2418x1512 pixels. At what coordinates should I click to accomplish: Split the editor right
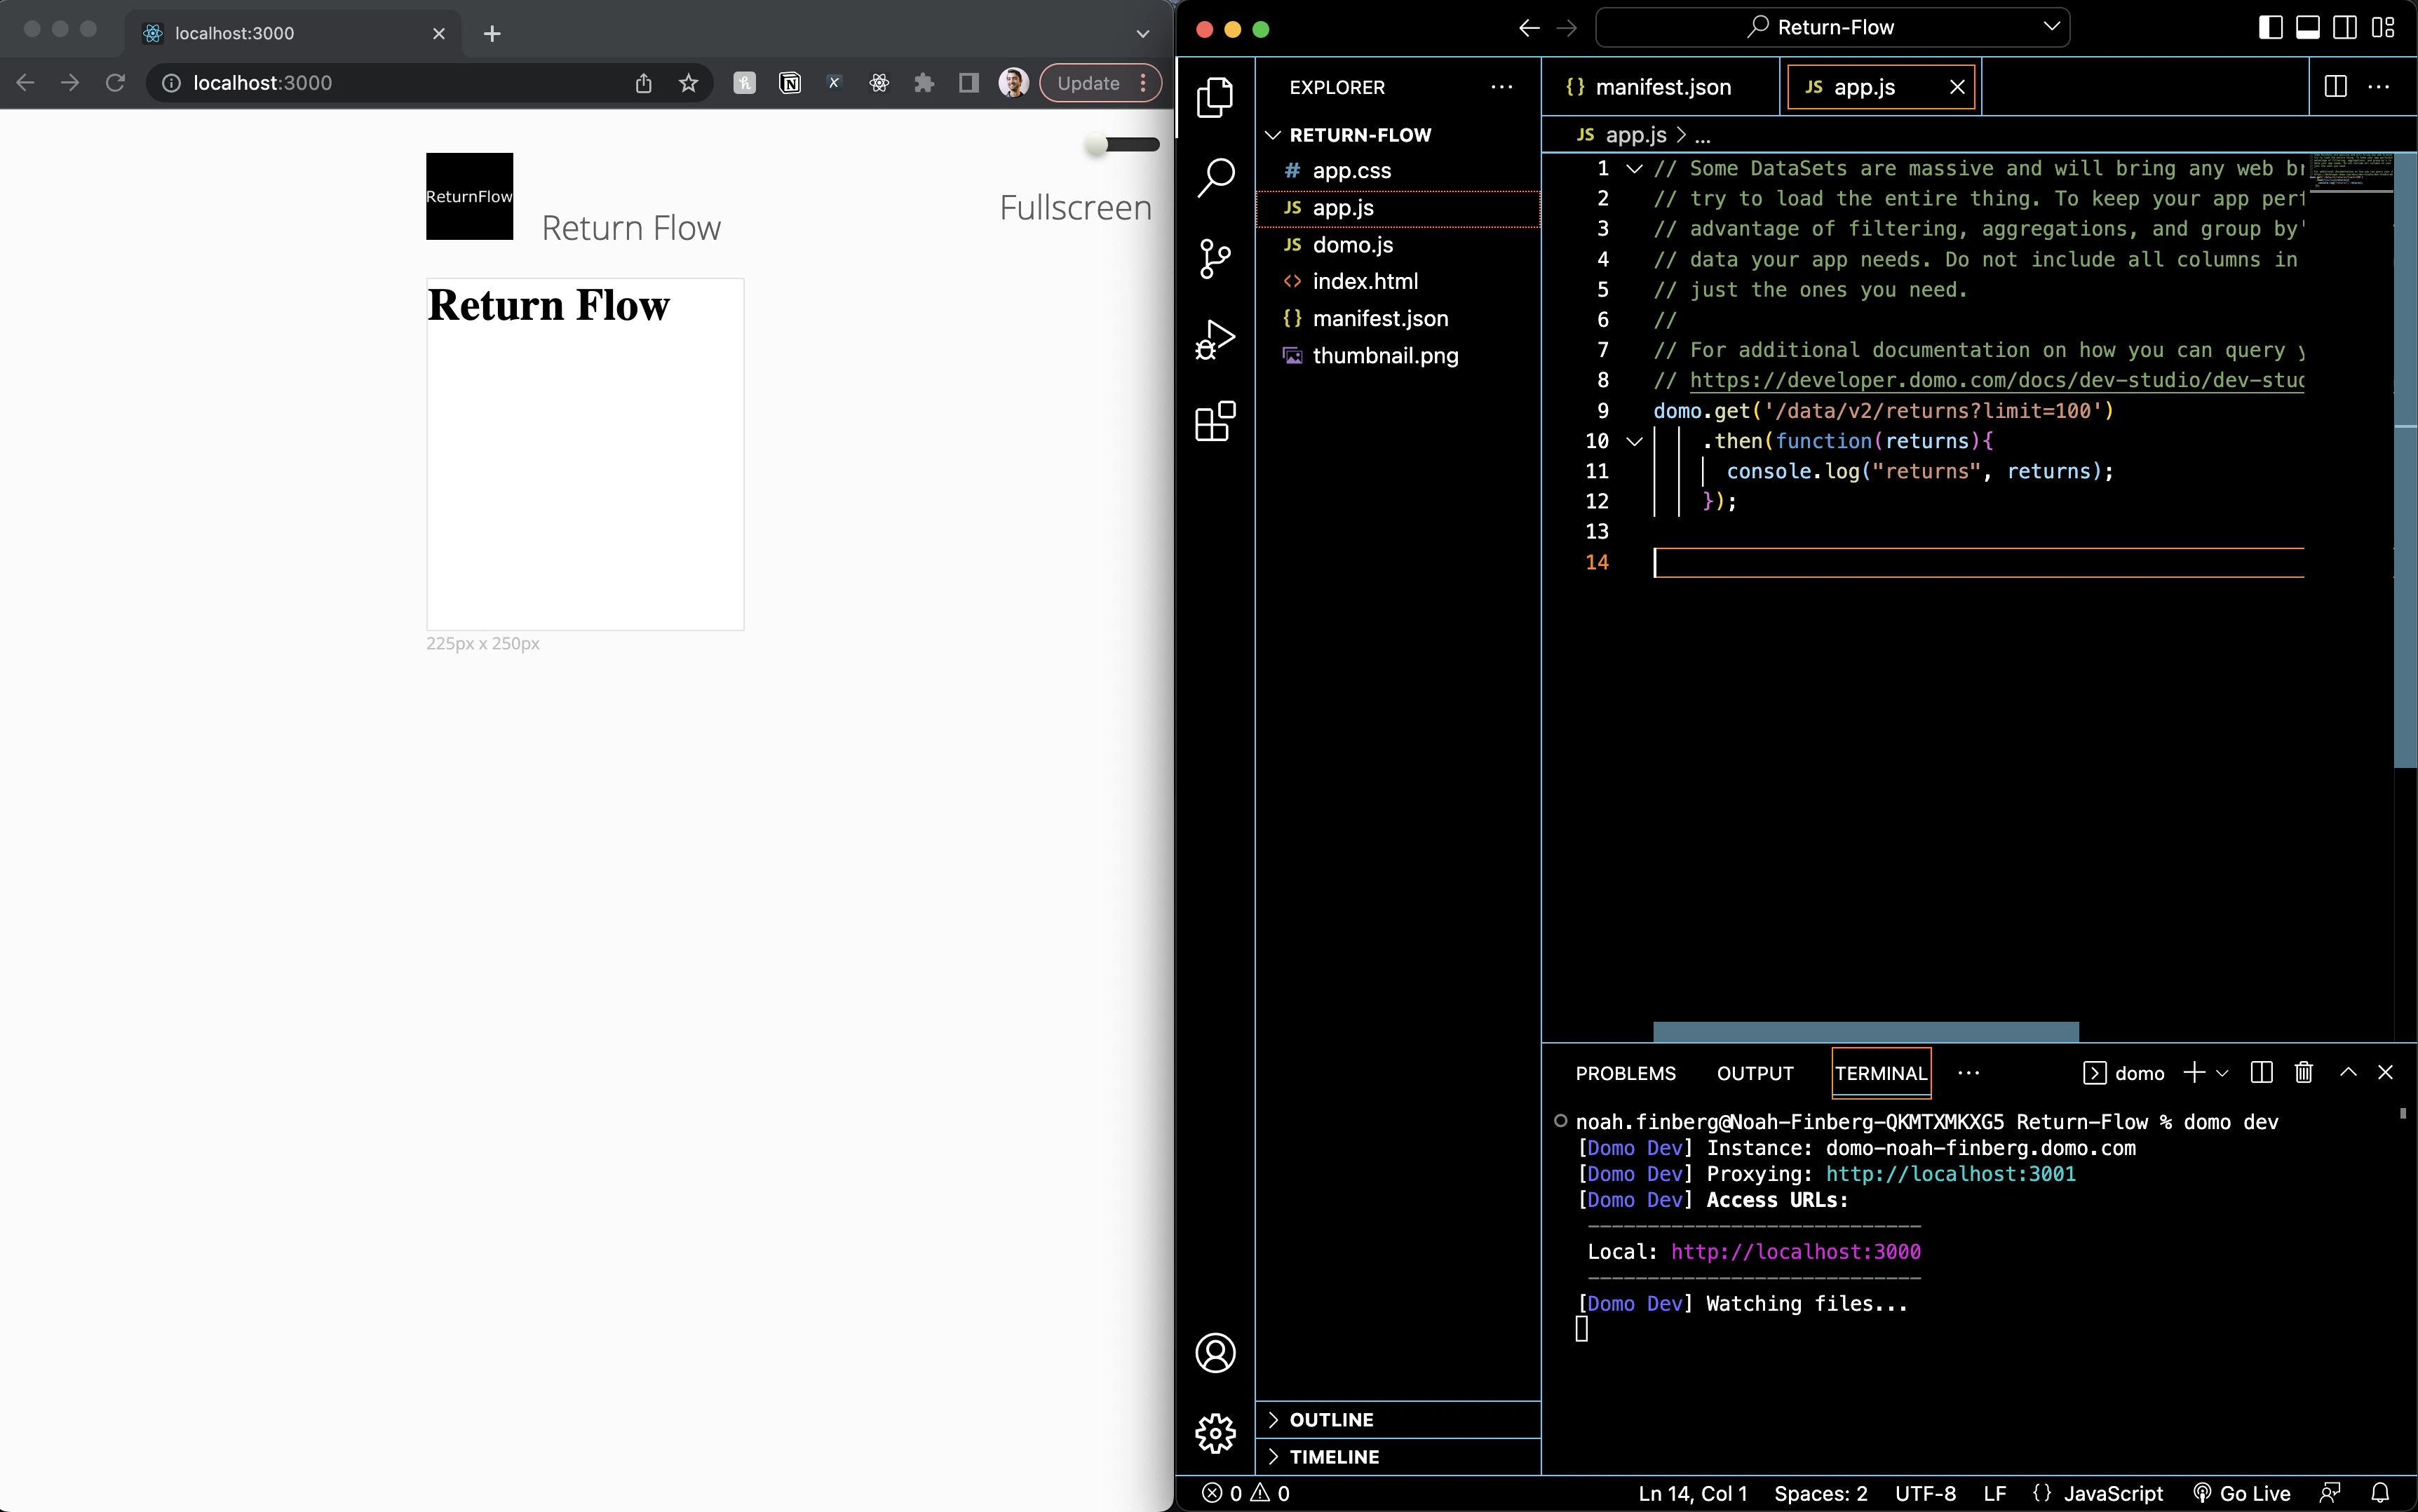point(2335,87)
